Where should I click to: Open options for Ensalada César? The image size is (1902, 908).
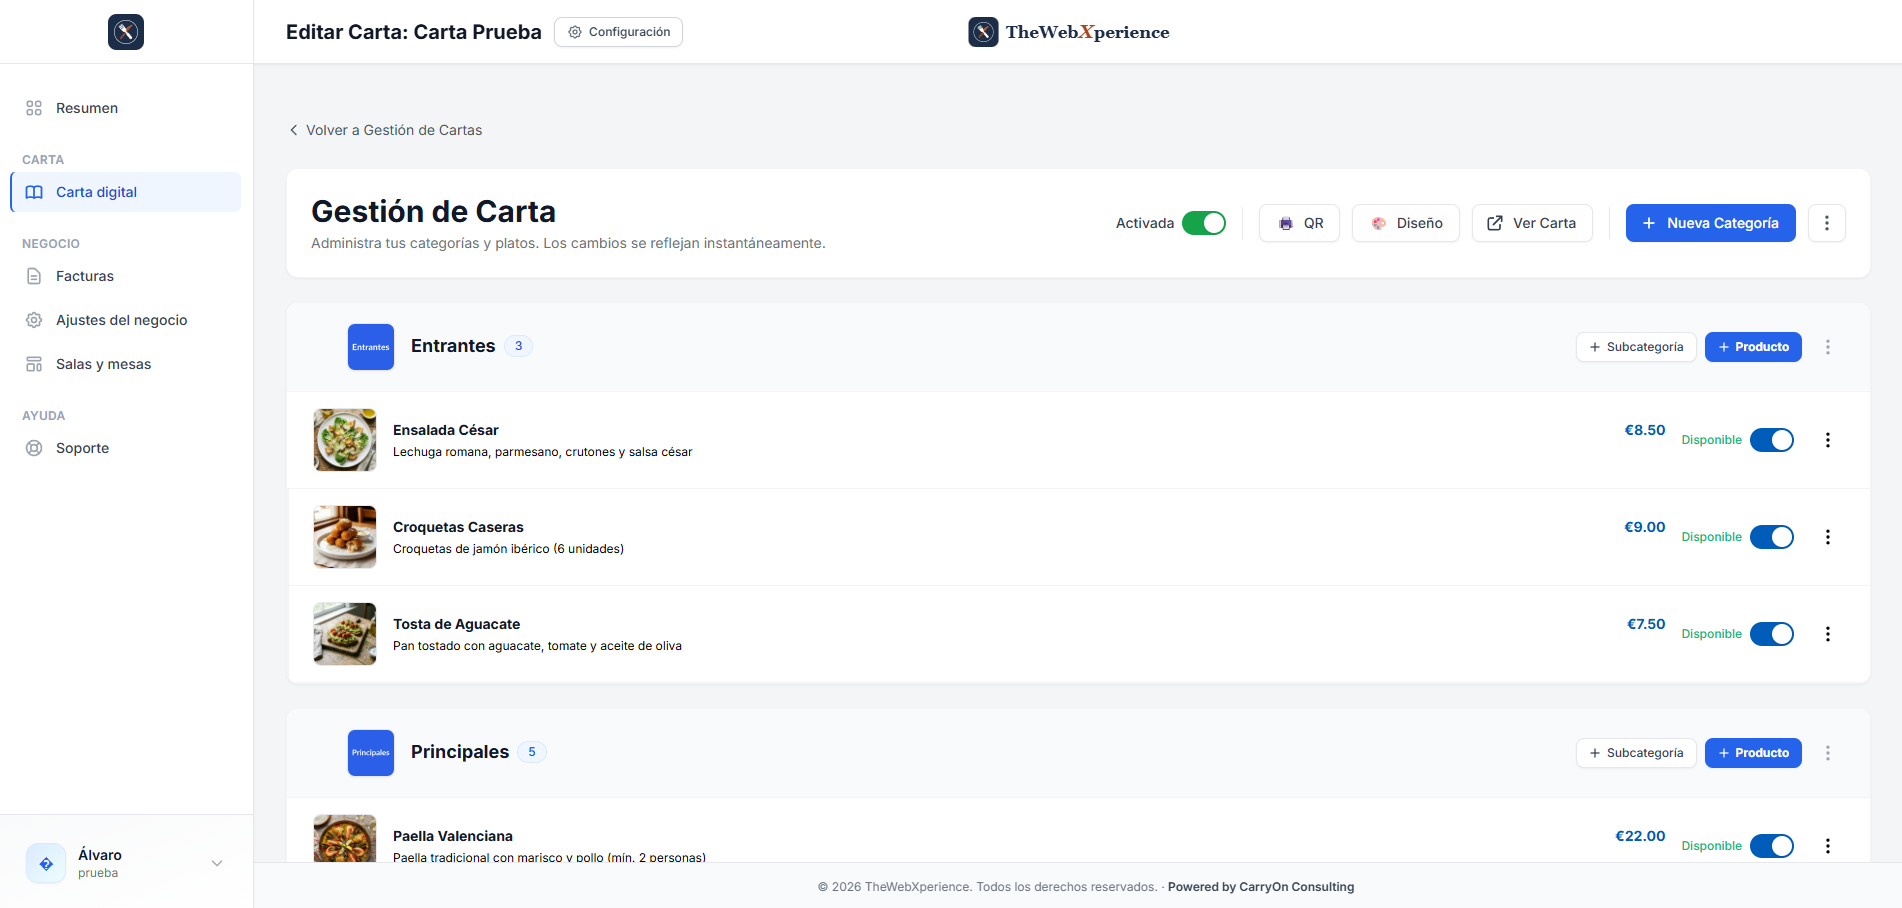tap(1828, 440)
